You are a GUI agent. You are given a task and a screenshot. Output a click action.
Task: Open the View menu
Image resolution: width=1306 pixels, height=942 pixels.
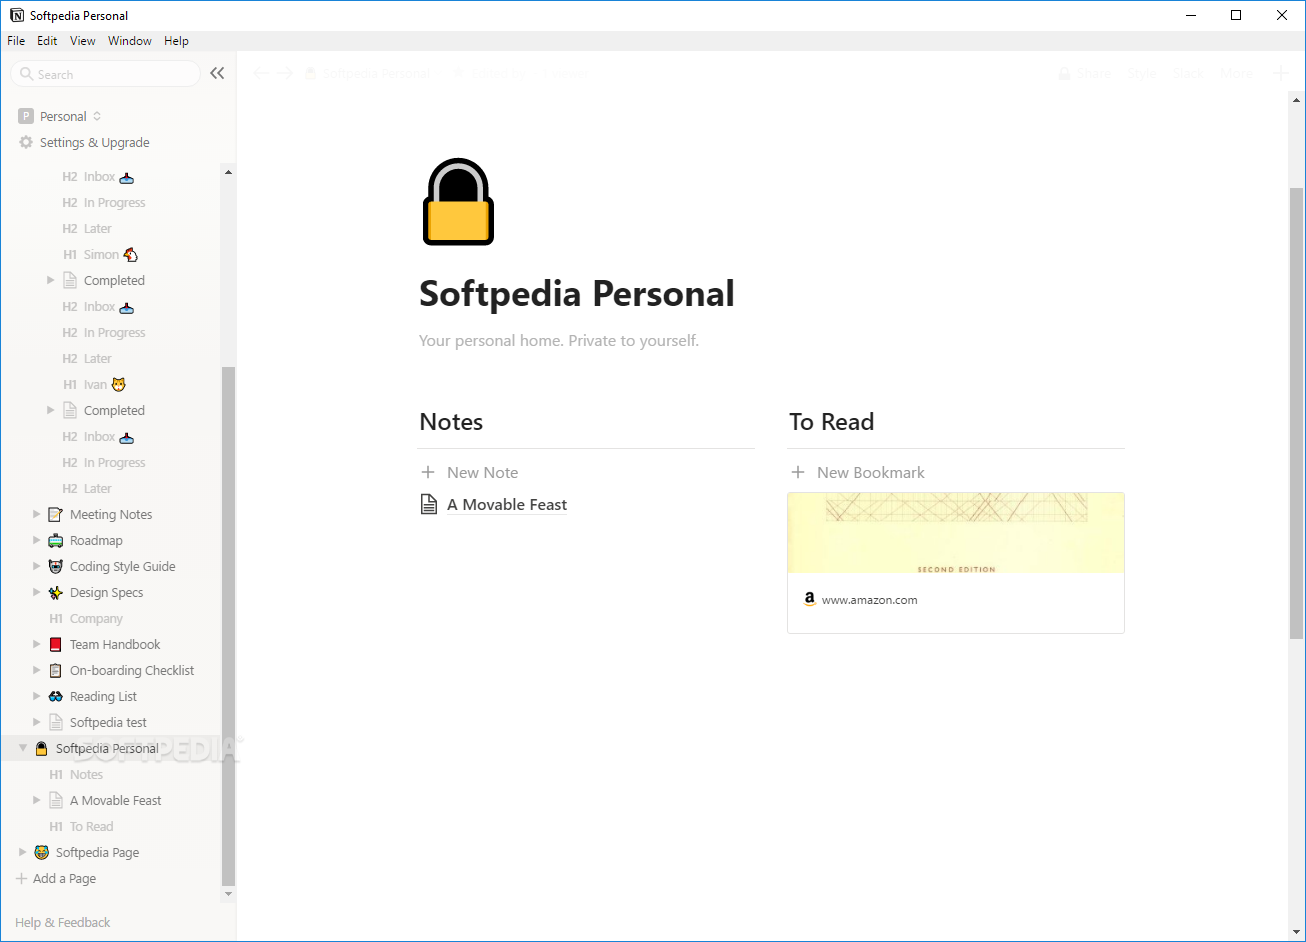coord(83,41)
